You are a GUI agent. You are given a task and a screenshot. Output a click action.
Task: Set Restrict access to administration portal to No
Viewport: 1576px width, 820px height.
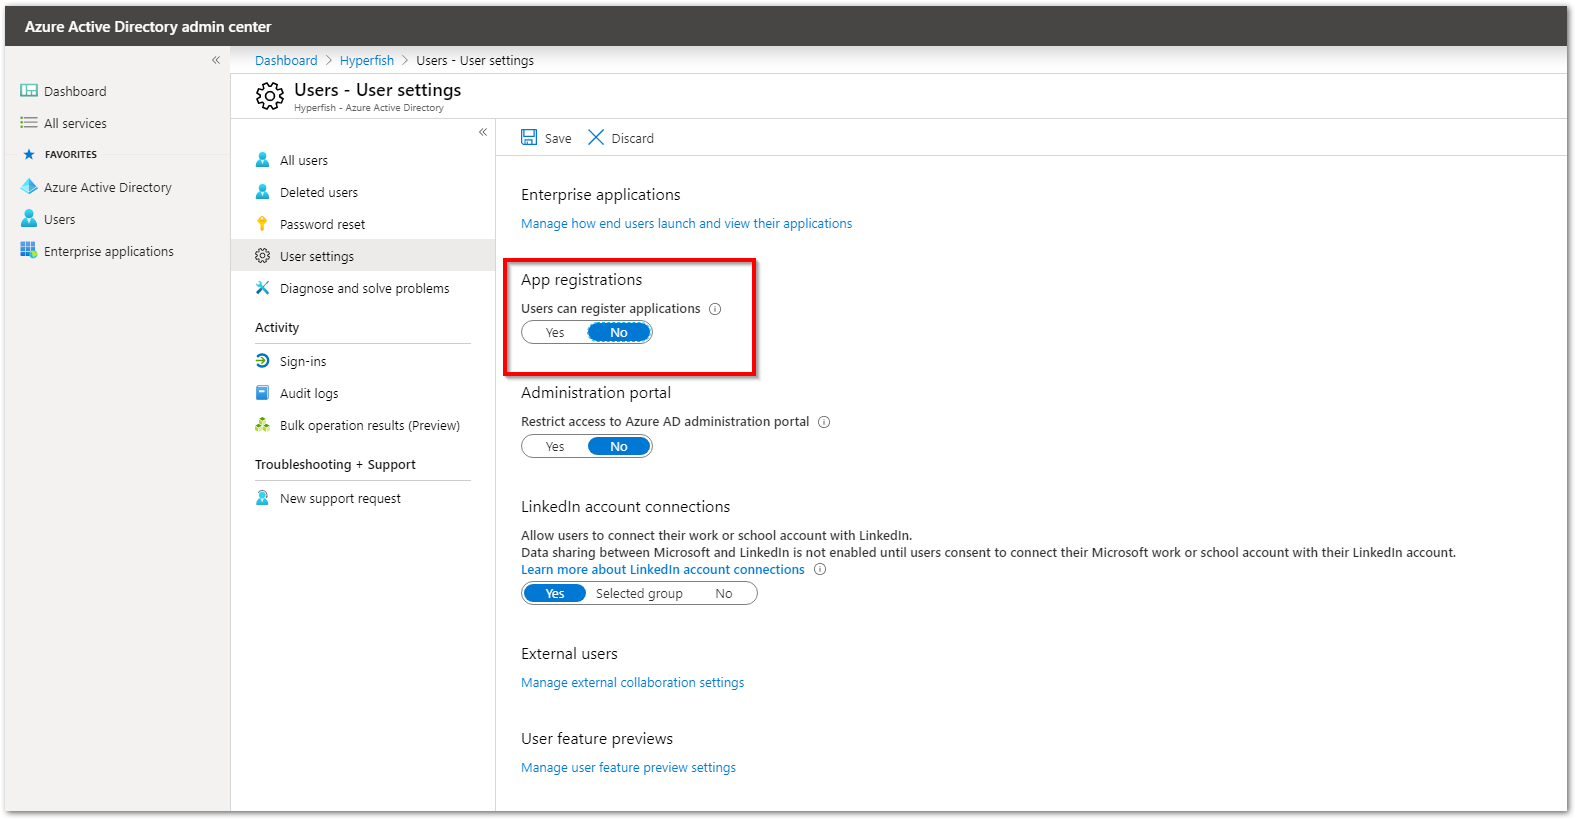619,447
